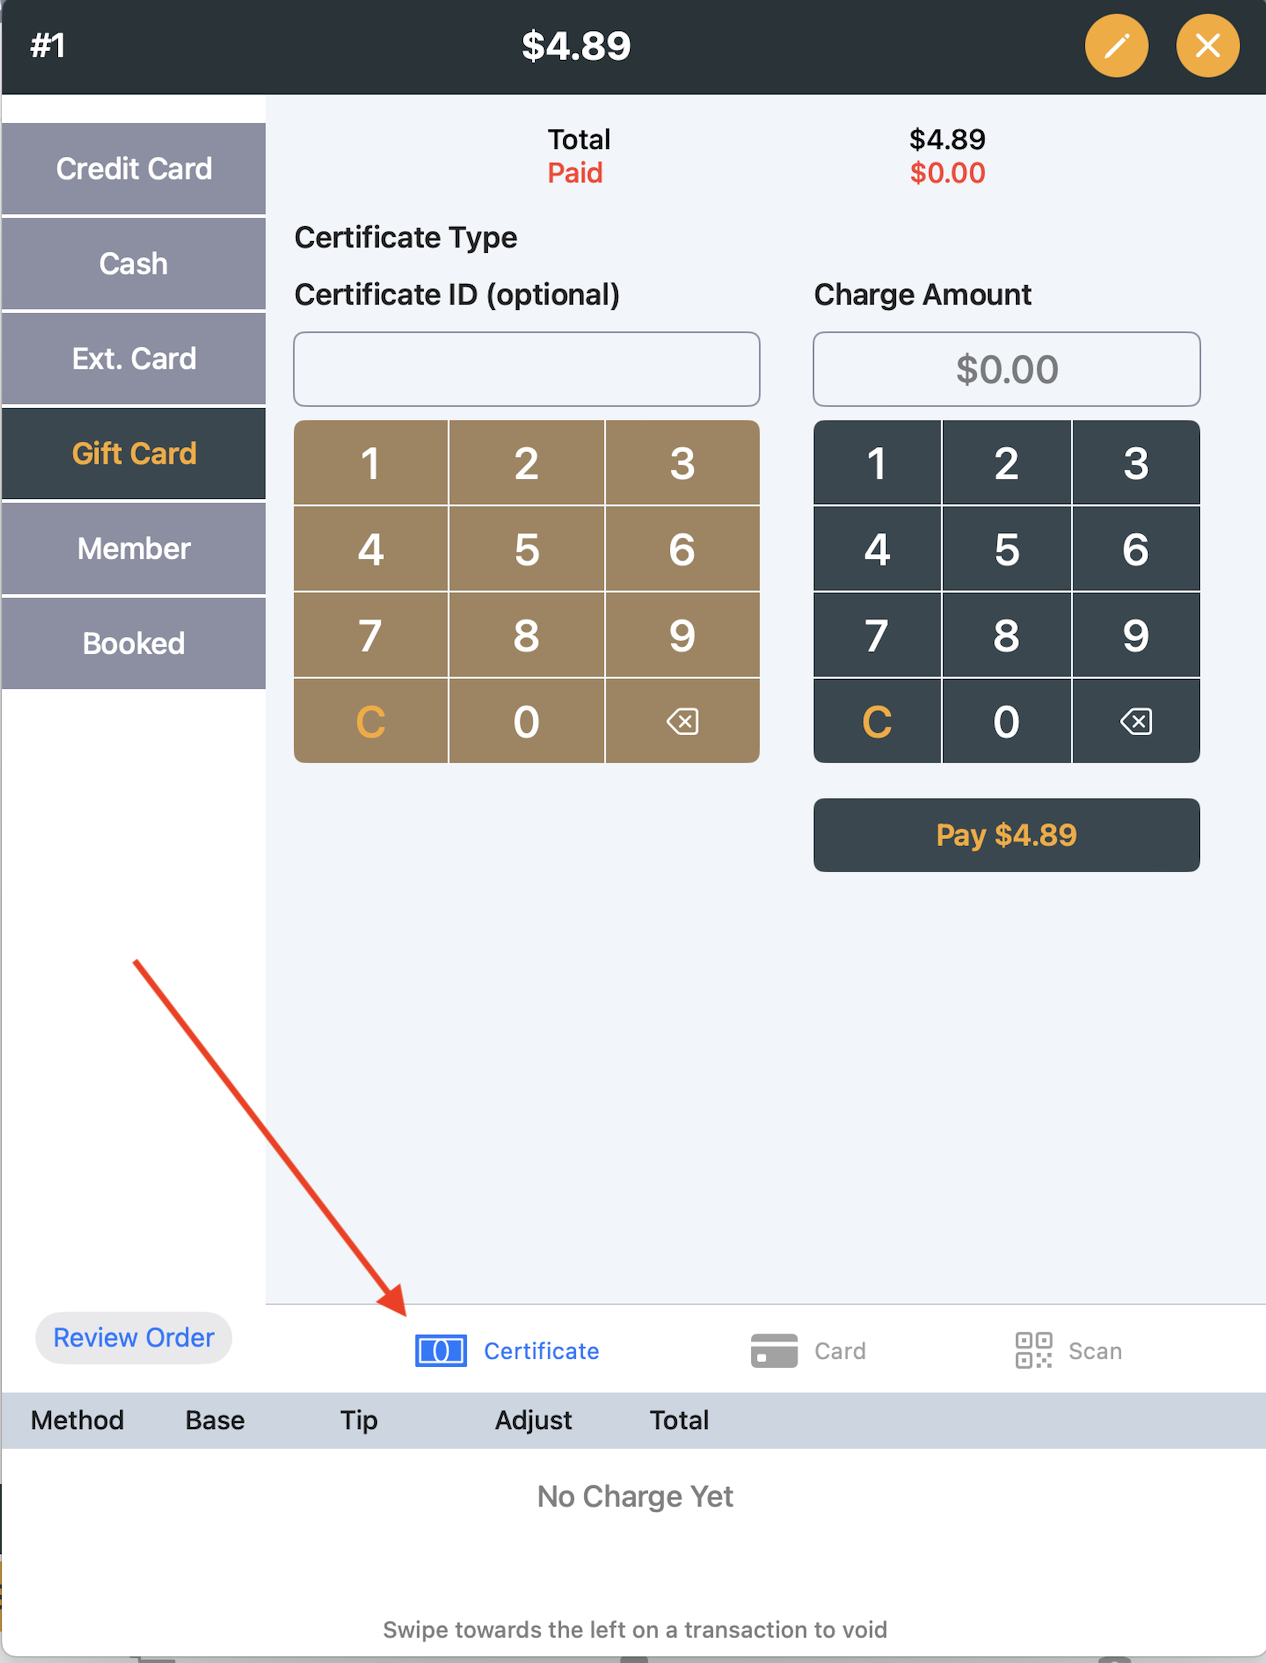Image resolution: width=1266 pixels, height=1663 pixels.
Task: Select the Card icon option
Action: [x=808, y=1351]
